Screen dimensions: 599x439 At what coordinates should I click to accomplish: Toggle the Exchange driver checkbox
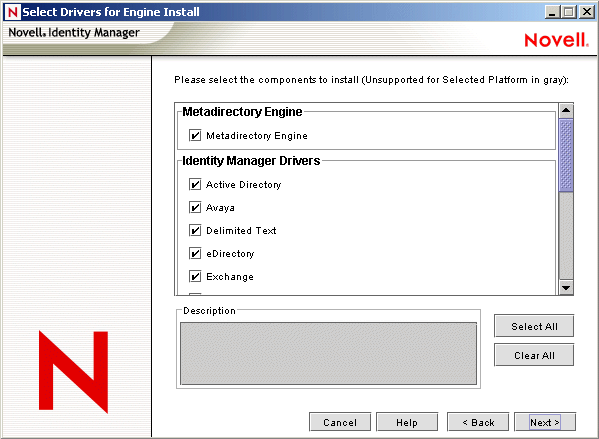point(195,276)
